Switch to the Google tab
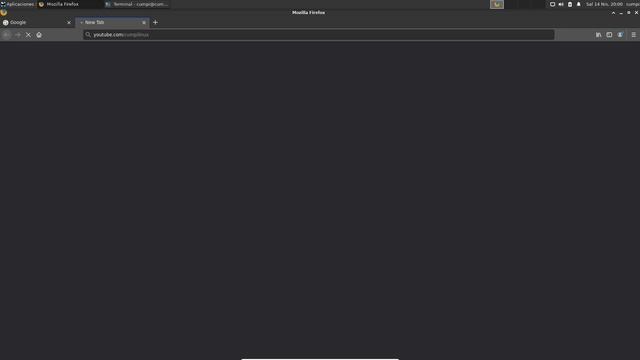640x360 pixels. 37,22
